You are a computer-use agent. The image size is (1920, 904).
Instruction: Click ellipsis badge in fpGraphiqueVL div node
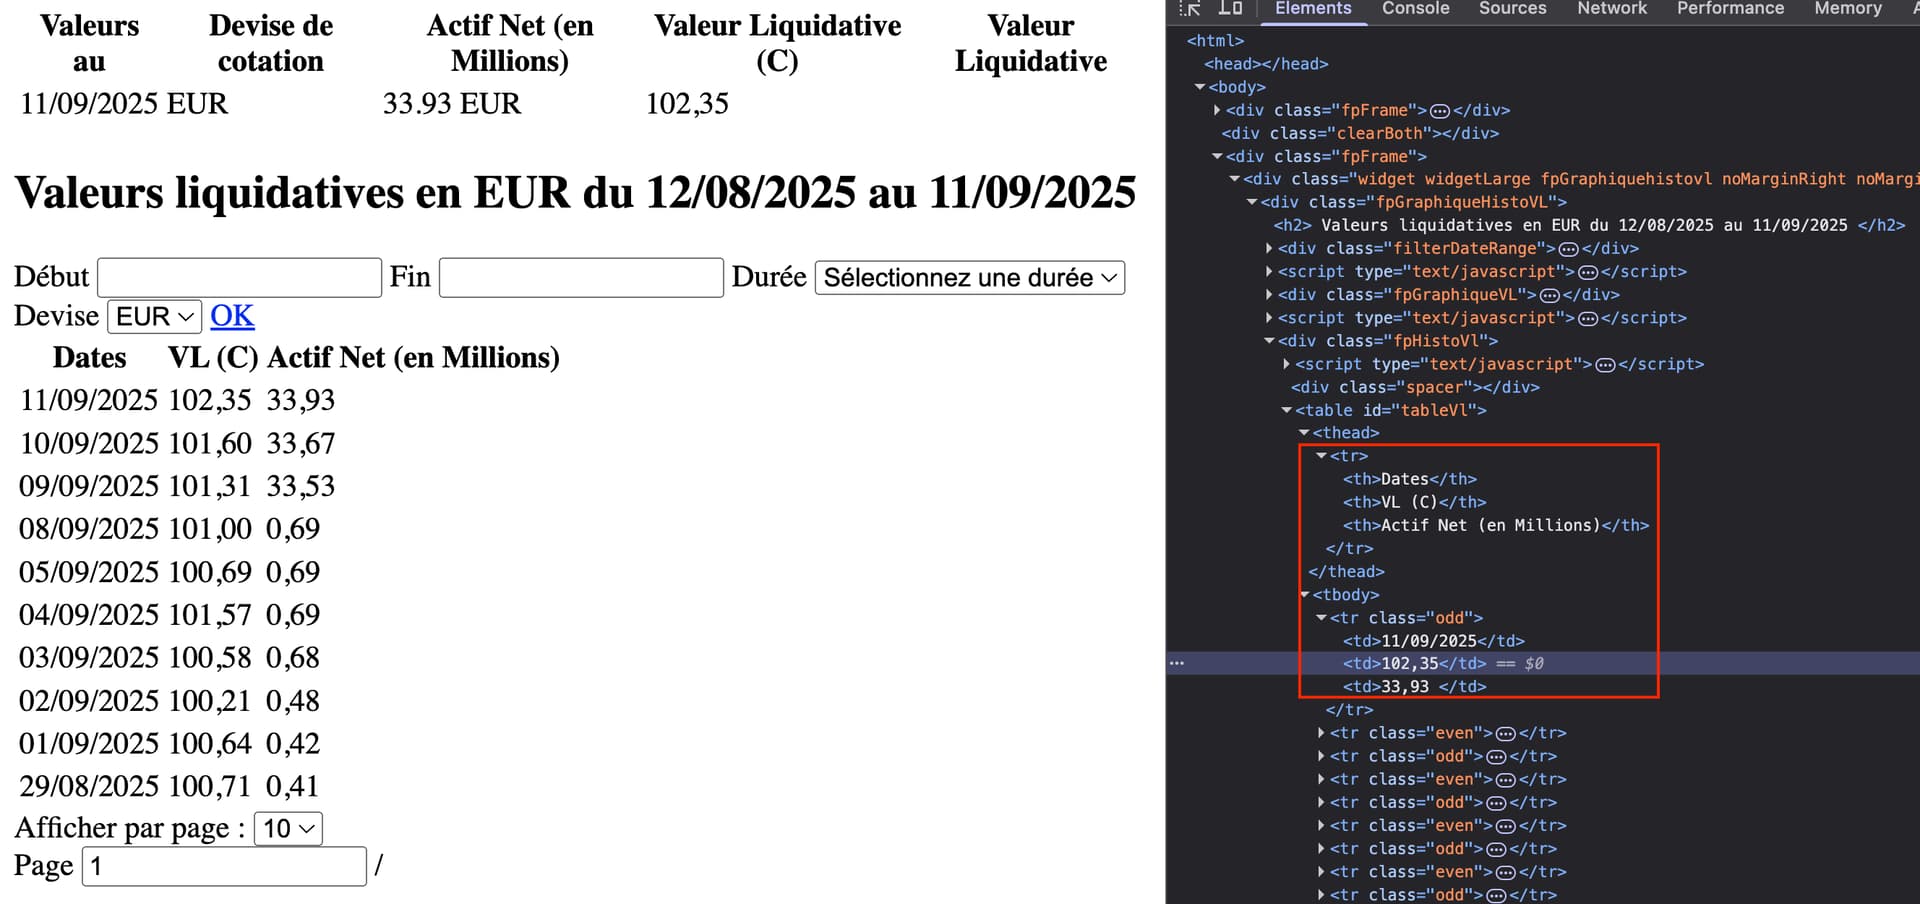click(1549, 295)
